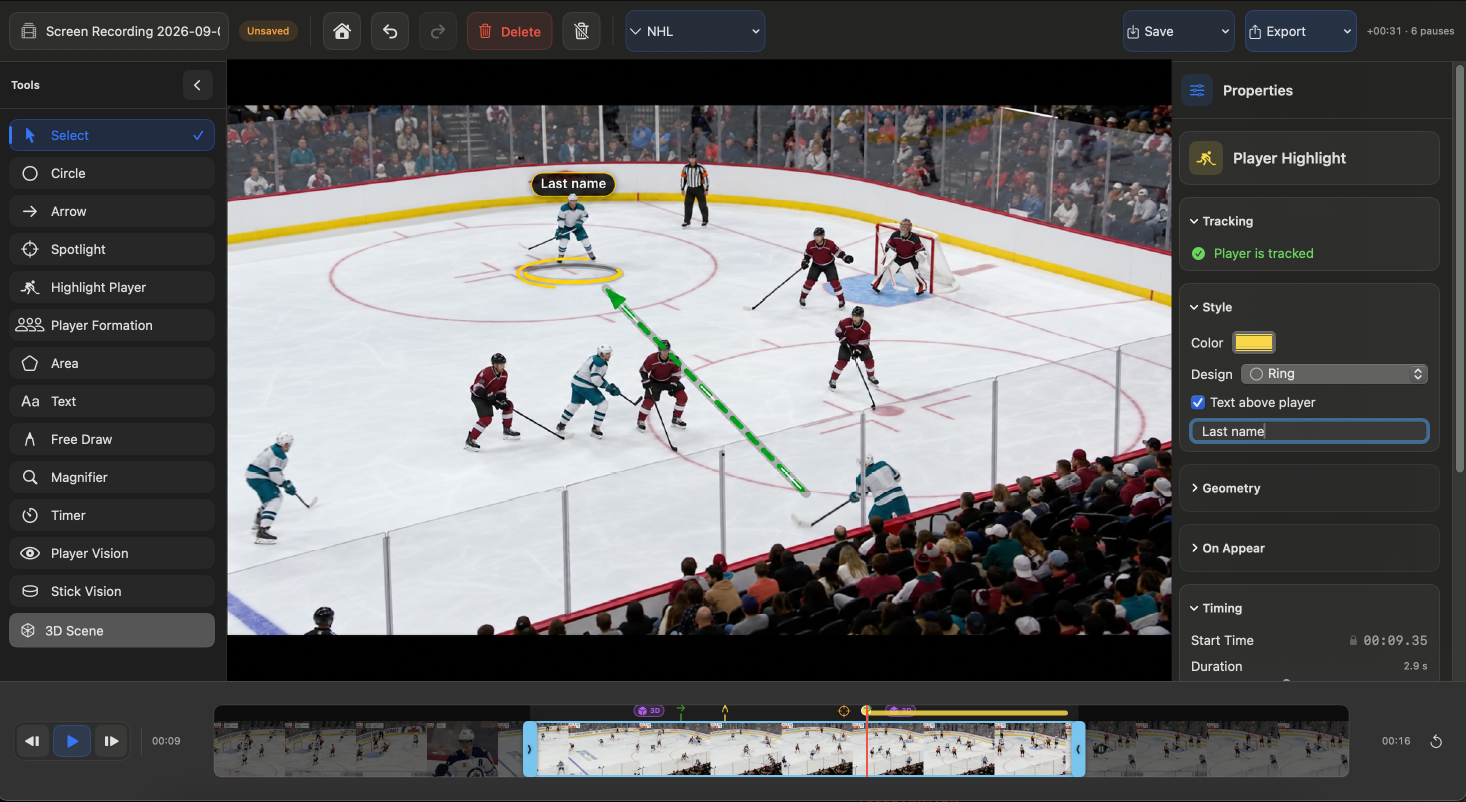The height and width of the screenshot is (802, 1466).
Task: Select the Arrow tool
Action: [x=112, y=211]
